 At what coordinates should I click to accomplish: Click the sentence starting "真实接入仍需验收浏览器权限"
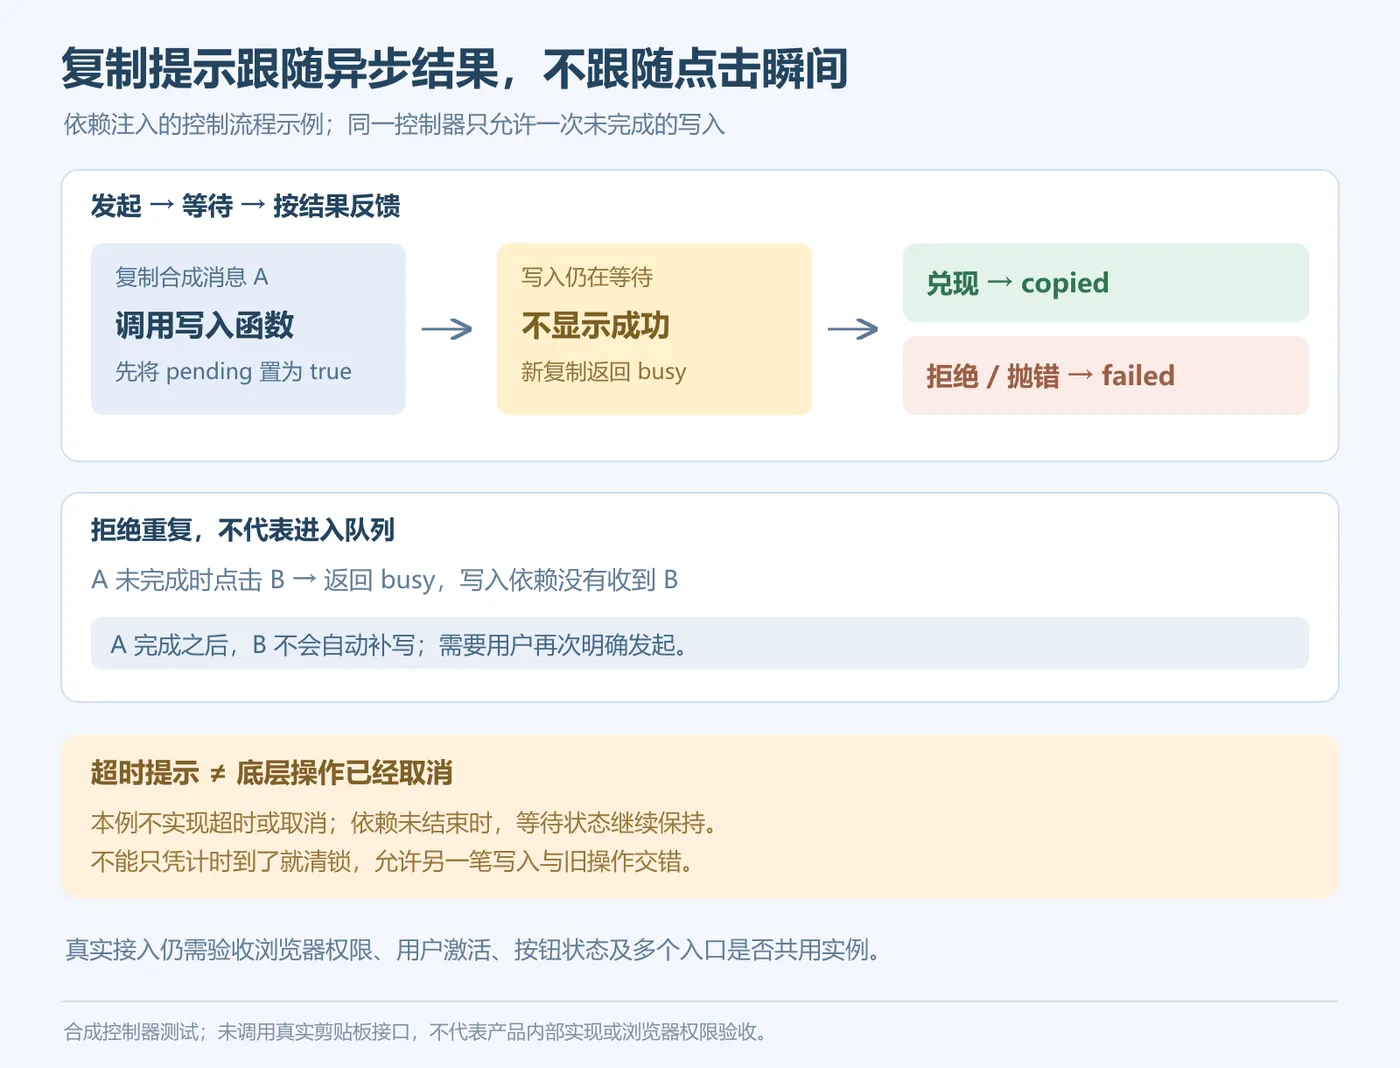pos(472,950)
